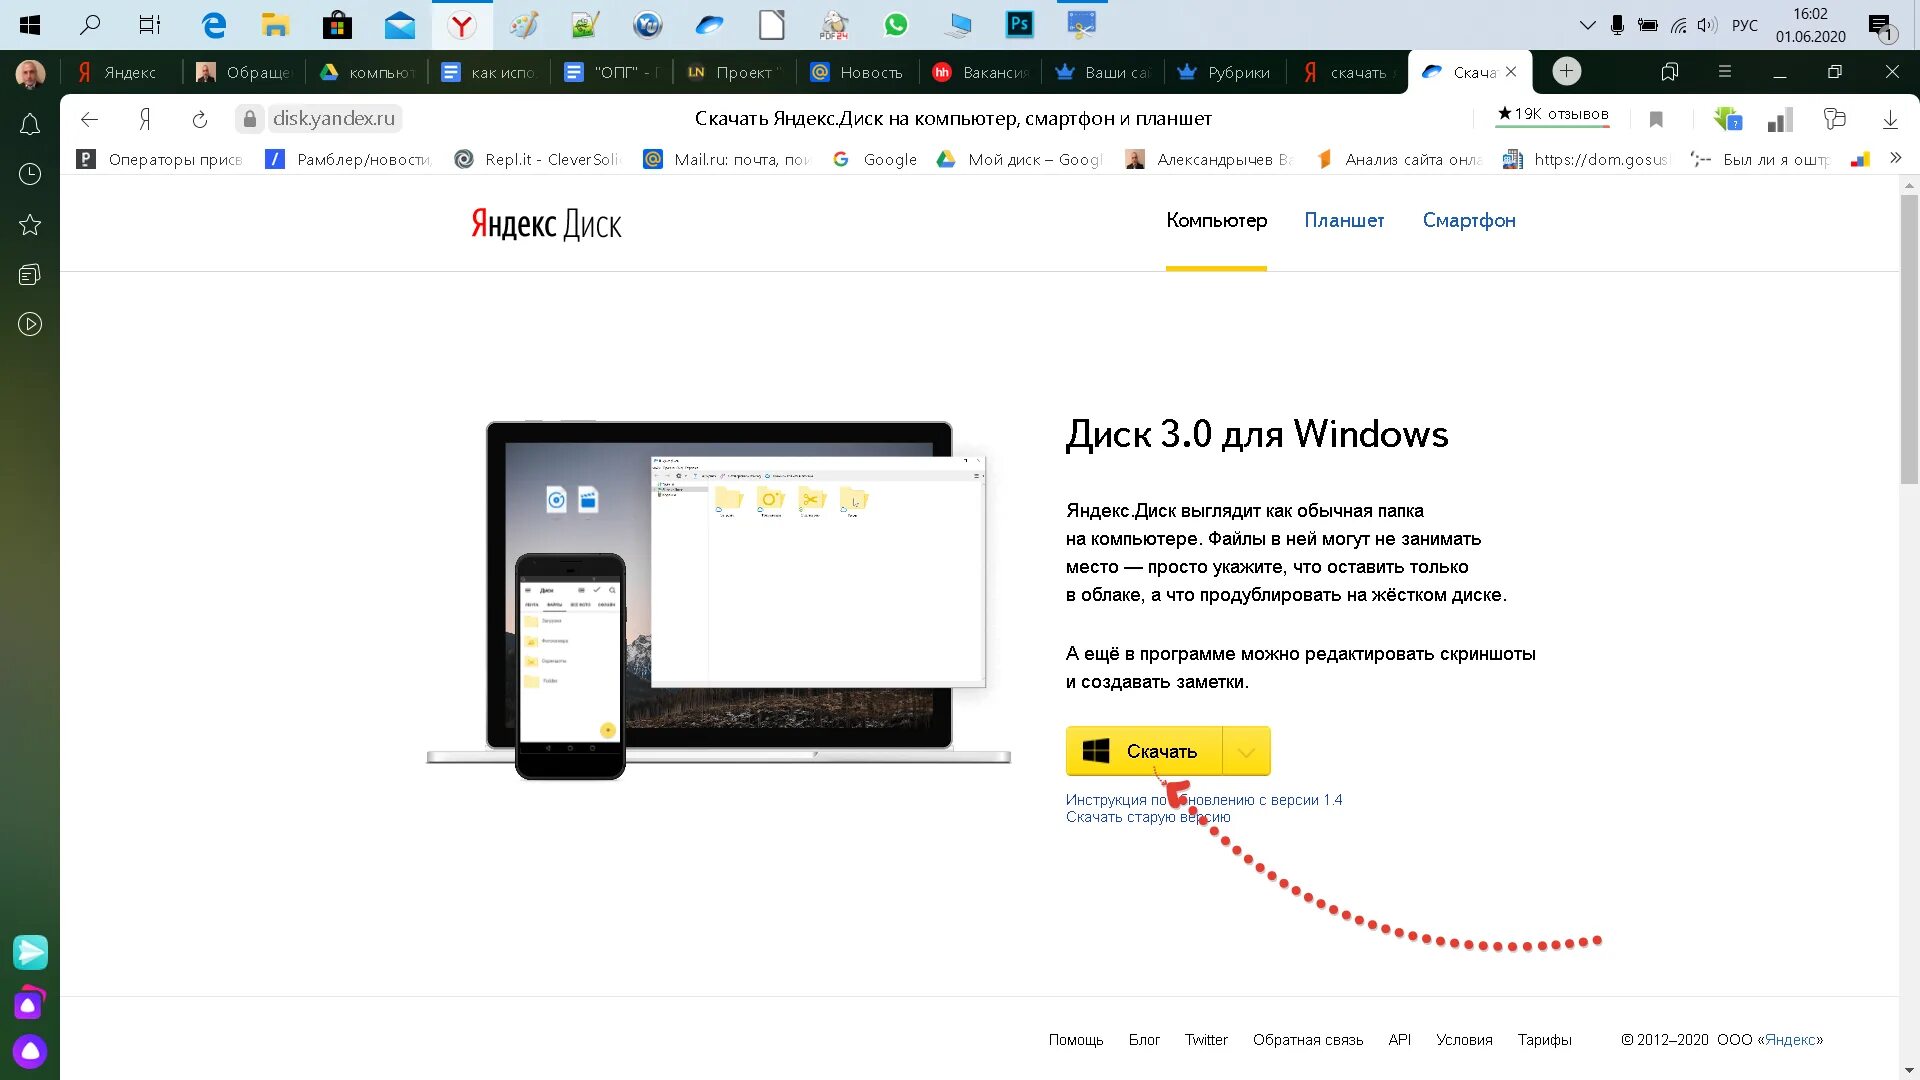The height and width of the screenshot is (1080, 1920).
Task: Open Инструкция по обновлению с версии 1.4 link
Action: (1204, 800)
